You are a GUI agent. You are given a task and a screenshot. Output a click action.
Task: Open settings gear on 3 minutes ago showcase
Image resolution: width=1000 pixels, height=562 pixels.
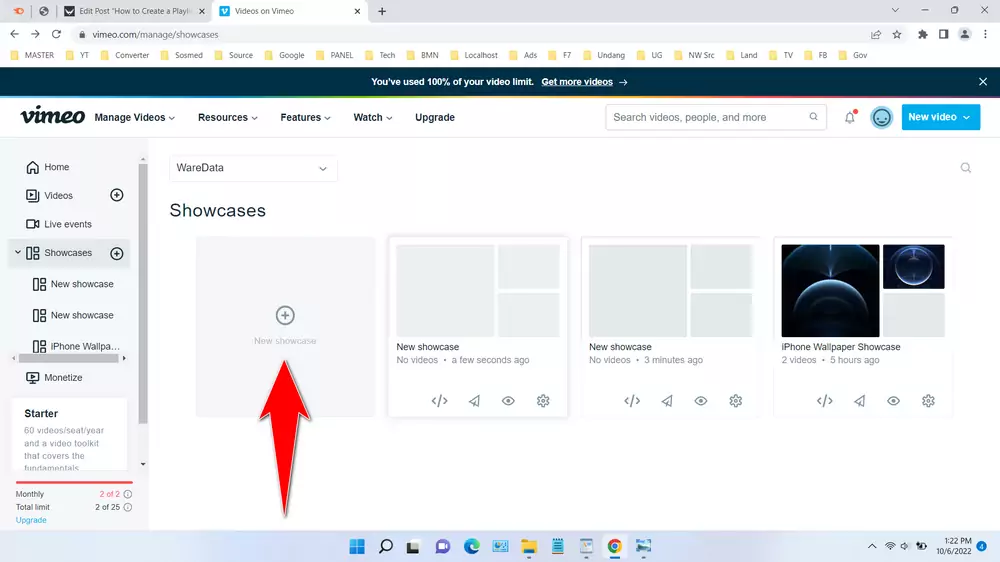735,401
